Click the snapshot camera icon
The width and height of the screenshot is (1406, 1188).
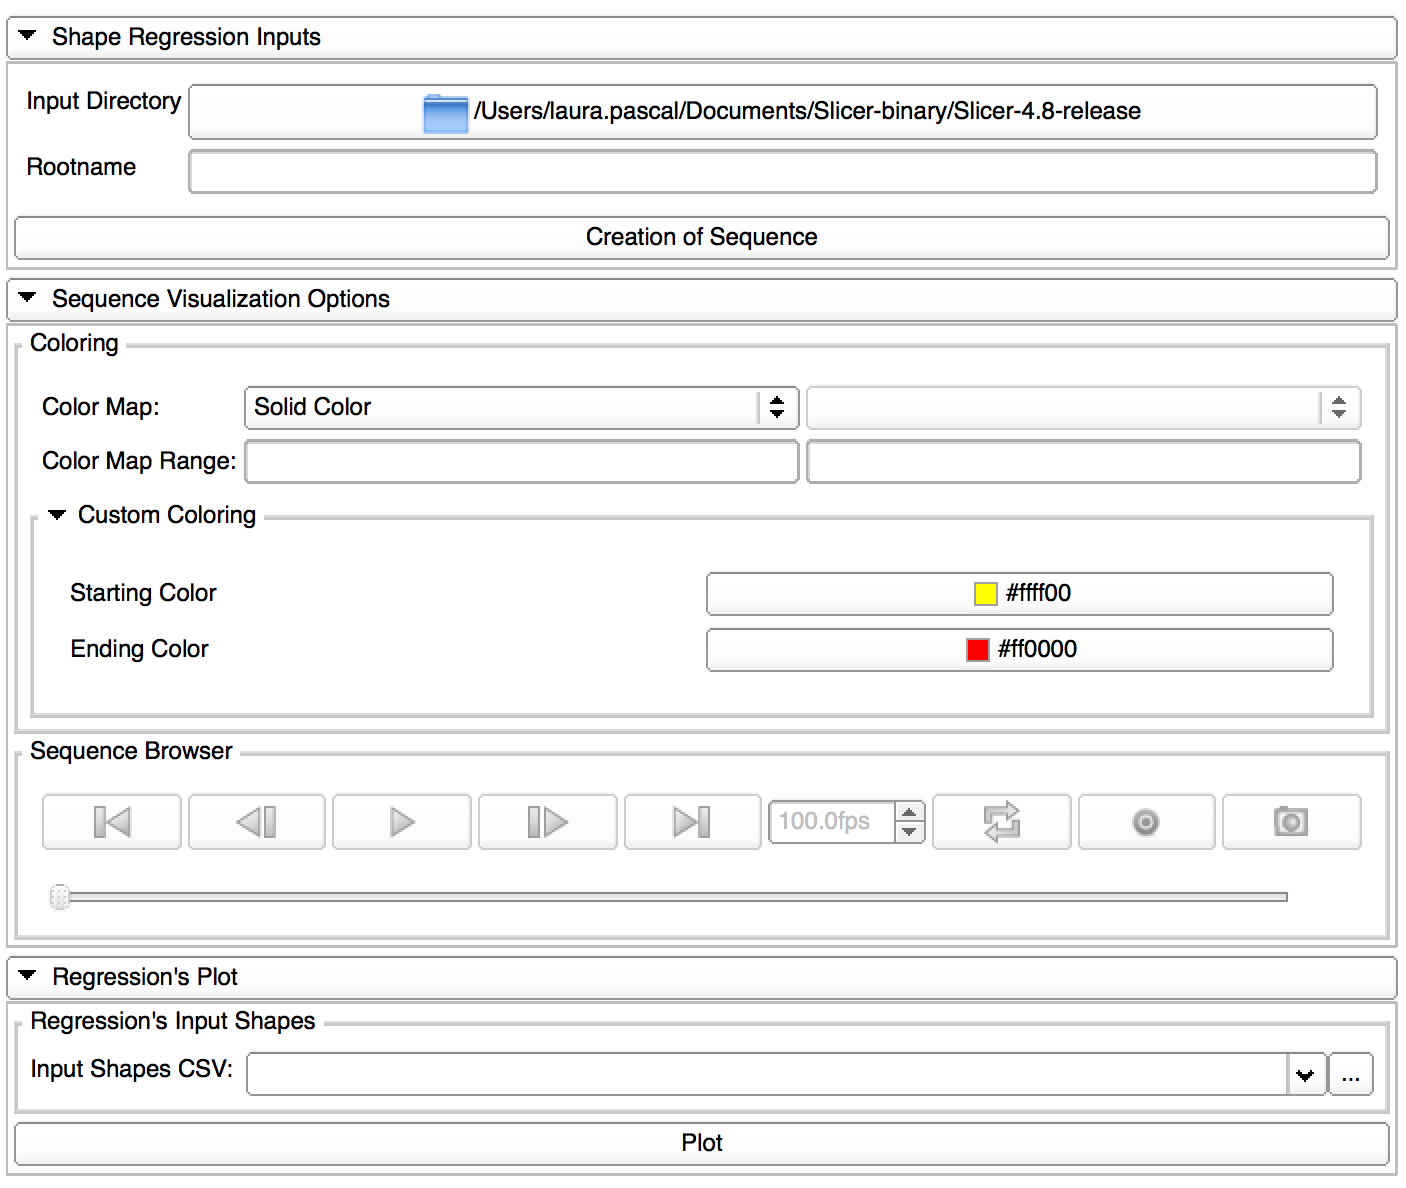1291,822
